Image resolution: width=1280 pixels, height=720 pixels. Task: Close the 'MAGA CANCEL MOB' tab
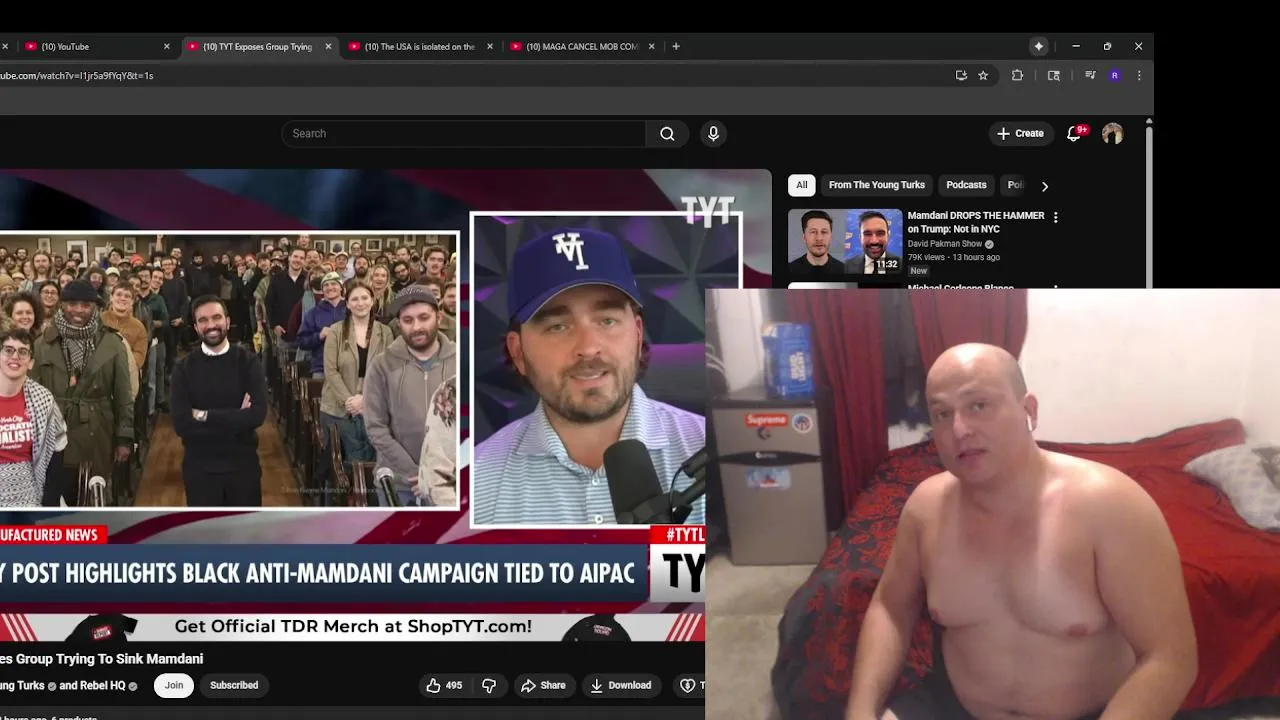click(x=651, y=46)
